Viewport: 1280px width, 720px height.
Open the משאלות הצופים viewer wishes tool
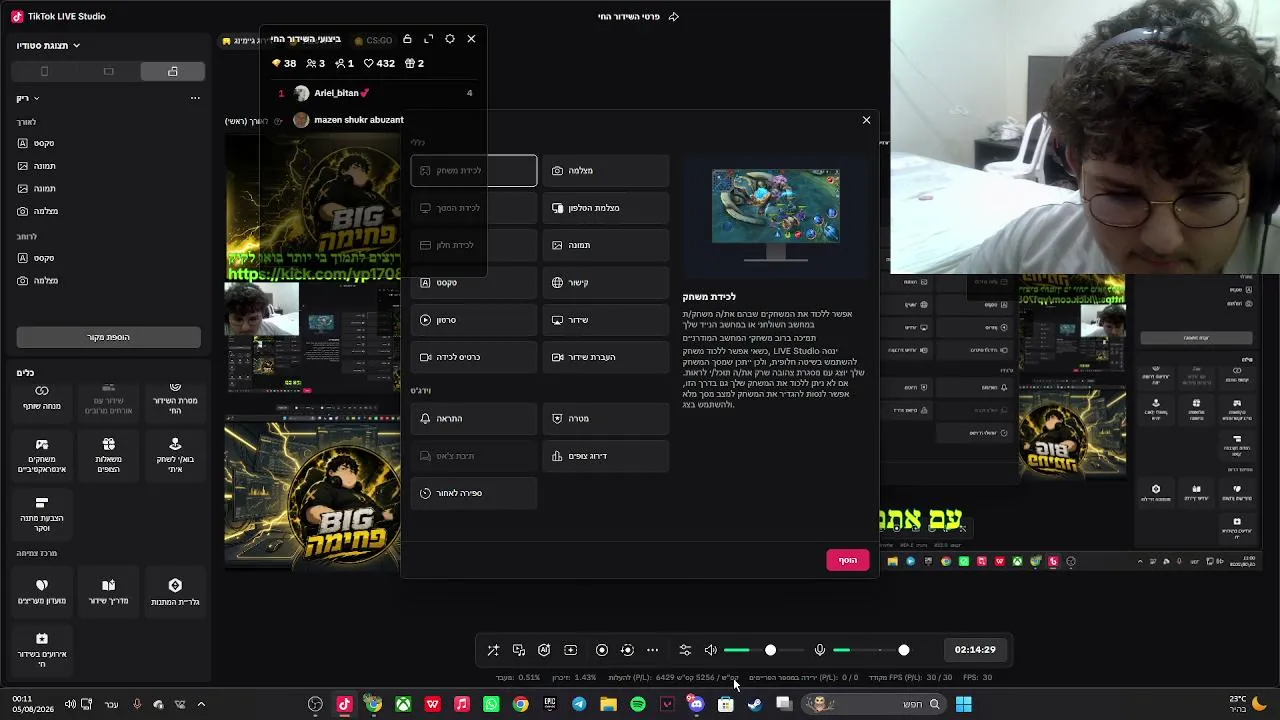pos(108,455)
